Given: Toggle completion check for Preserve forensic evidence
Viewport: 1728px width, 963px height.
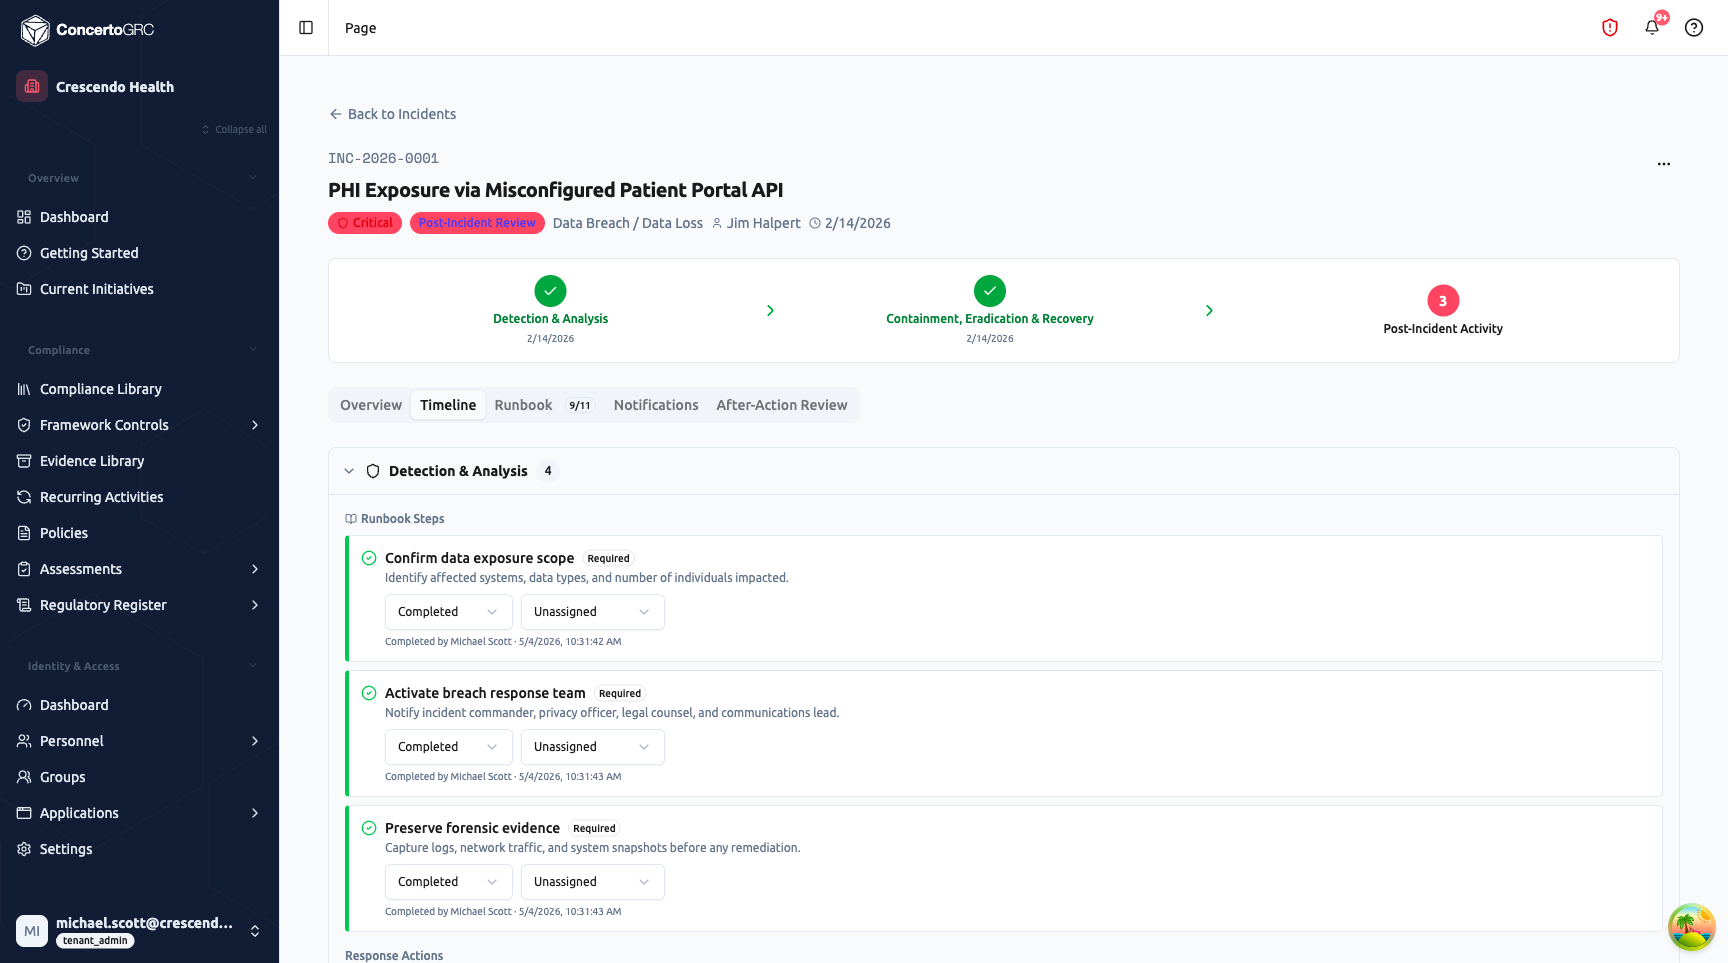Looking at the screenshot, I should 369,828.
